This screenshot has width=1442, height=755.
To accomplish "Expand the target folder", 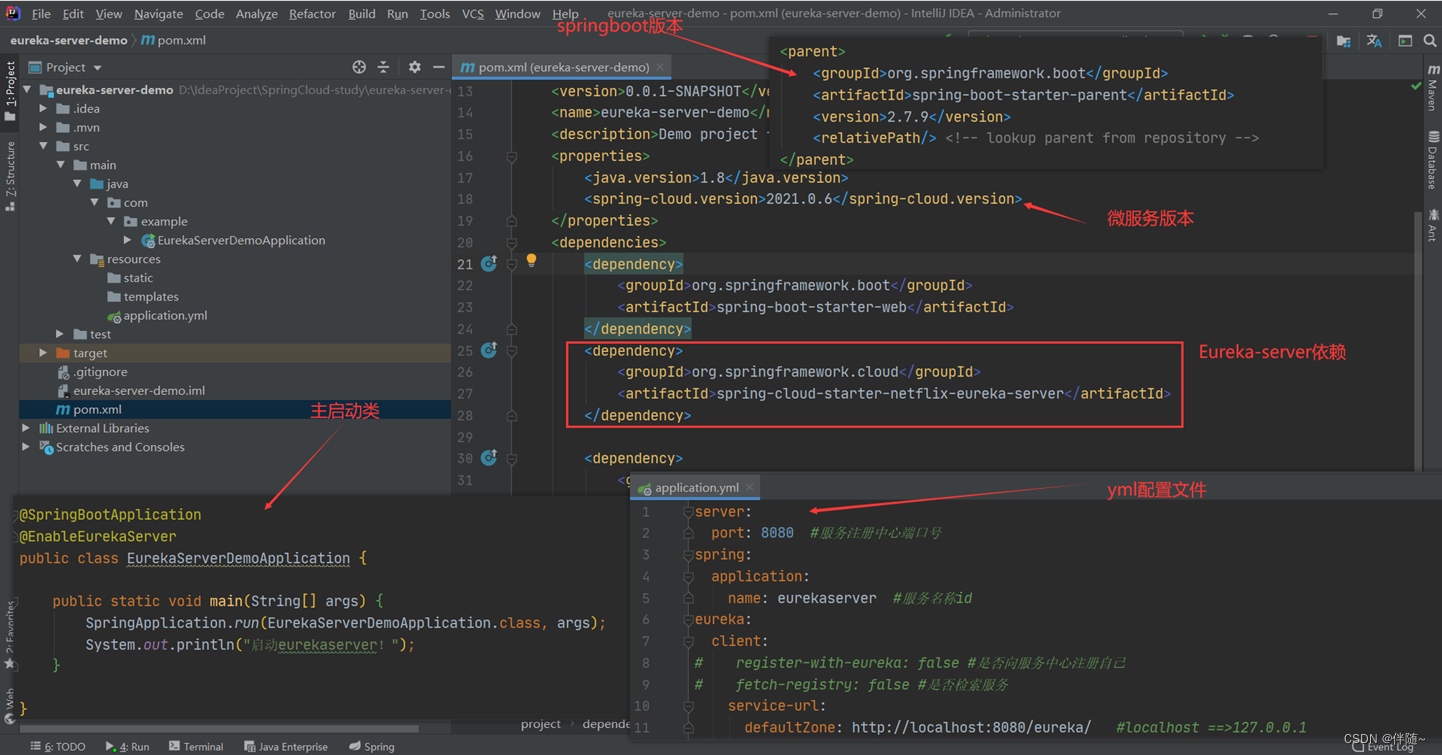I will tap(43, 353).
